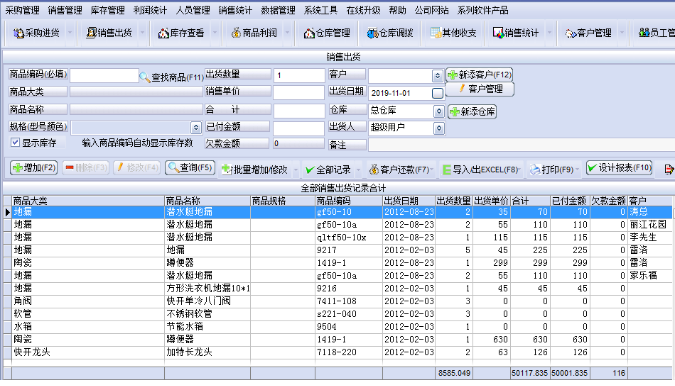The height and width of the screenshot is (386, 675).
Task: Expand the 规格(型号颜色) dropdown arrow
Action: click(196, 127)
